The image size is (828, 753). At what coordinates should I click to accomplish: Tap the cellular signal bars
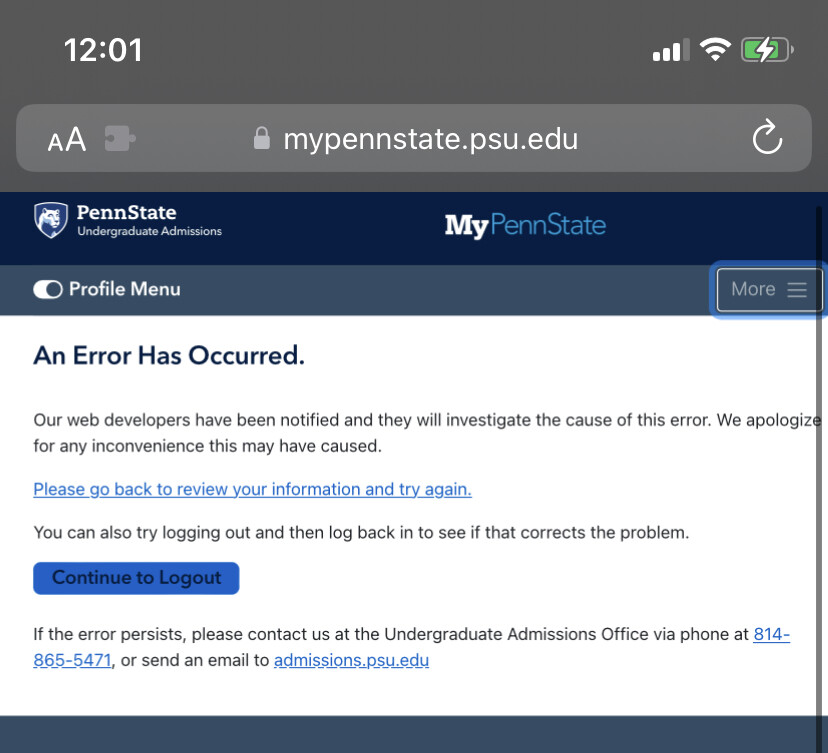coord(671,51)
